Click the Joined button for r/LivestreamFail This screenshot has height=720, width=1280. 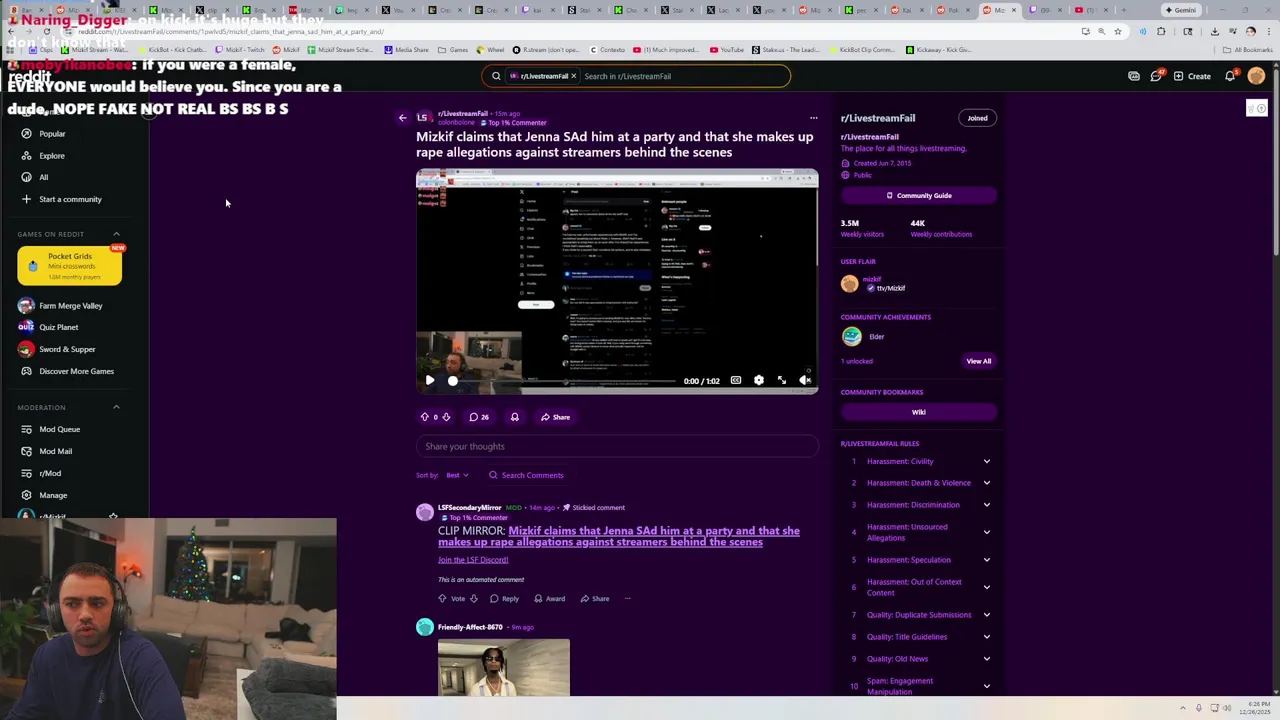977,118
